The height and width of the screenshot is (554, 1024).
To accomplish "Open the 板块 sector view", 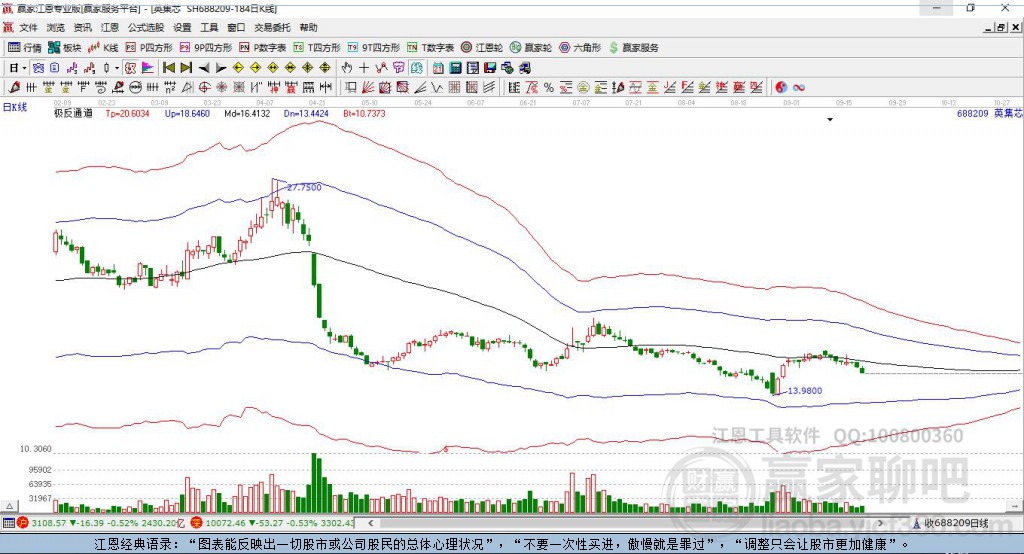I will pyautogui.click(x=65, y=48).
